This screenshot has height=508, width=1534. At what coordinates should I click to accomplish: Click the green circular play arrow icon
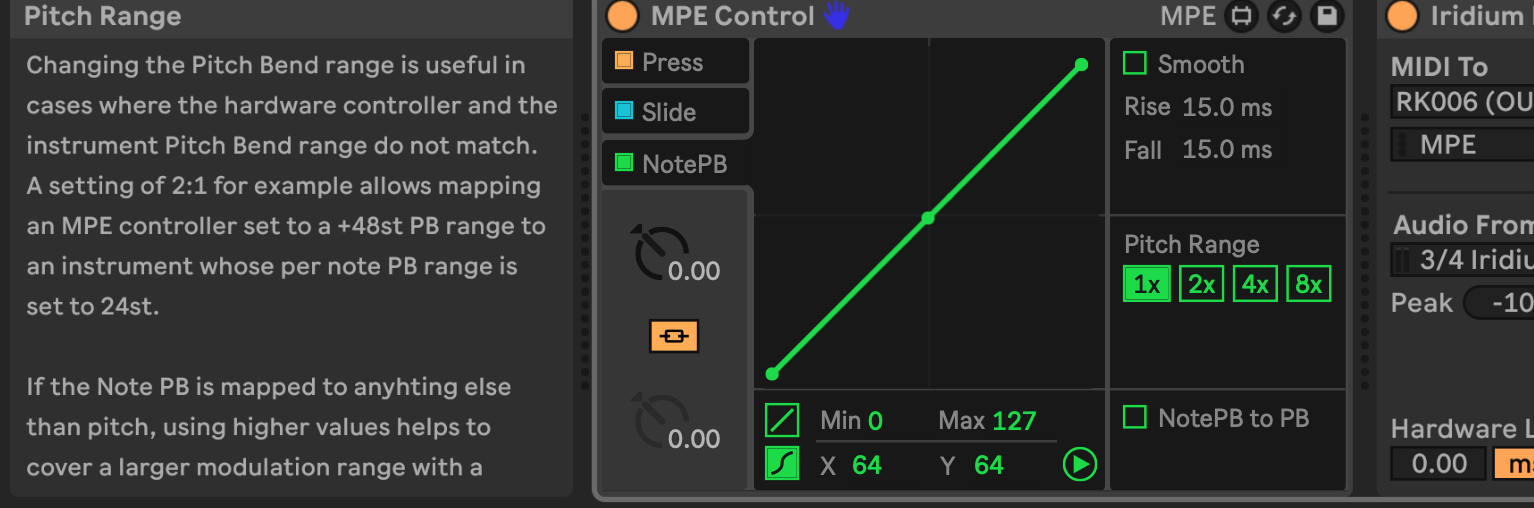tap(1079, 464)
